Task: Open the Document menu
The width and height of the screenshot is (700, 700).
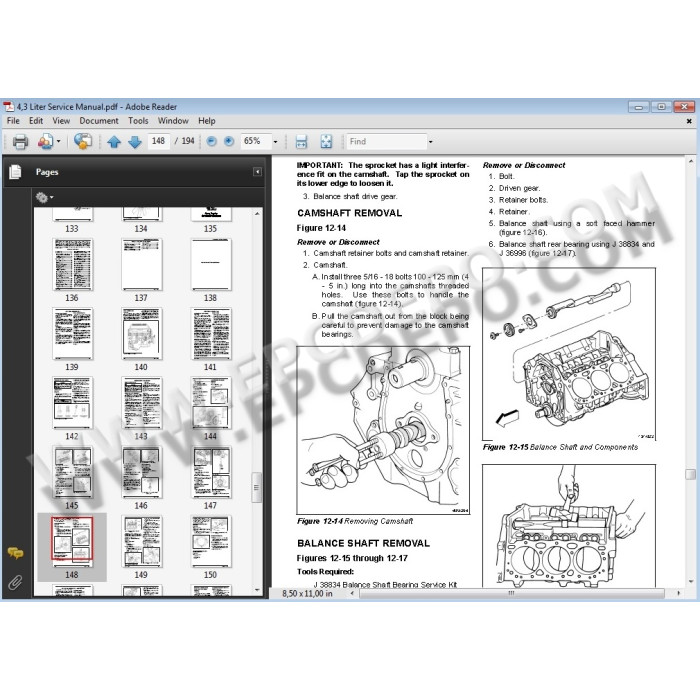Action: 99,121
